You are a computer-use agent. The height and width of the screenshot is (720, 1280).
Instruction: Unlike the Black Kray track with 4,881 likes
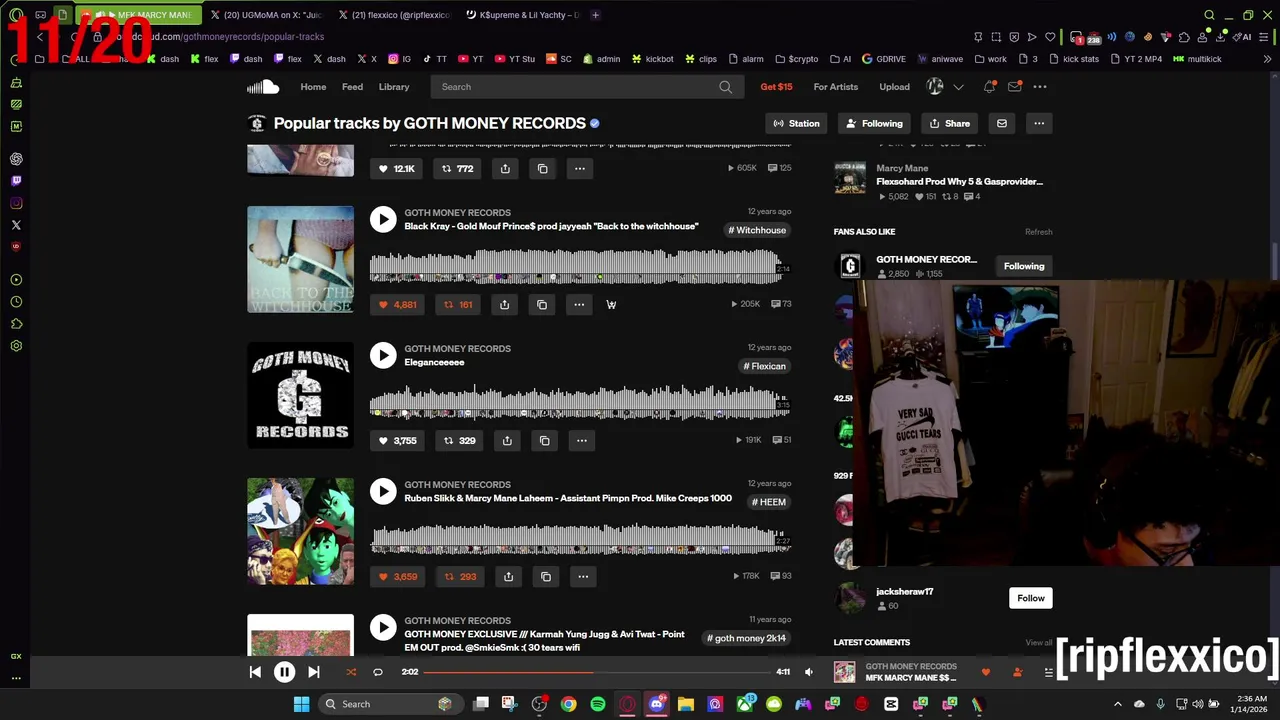(x=398, y=304)
